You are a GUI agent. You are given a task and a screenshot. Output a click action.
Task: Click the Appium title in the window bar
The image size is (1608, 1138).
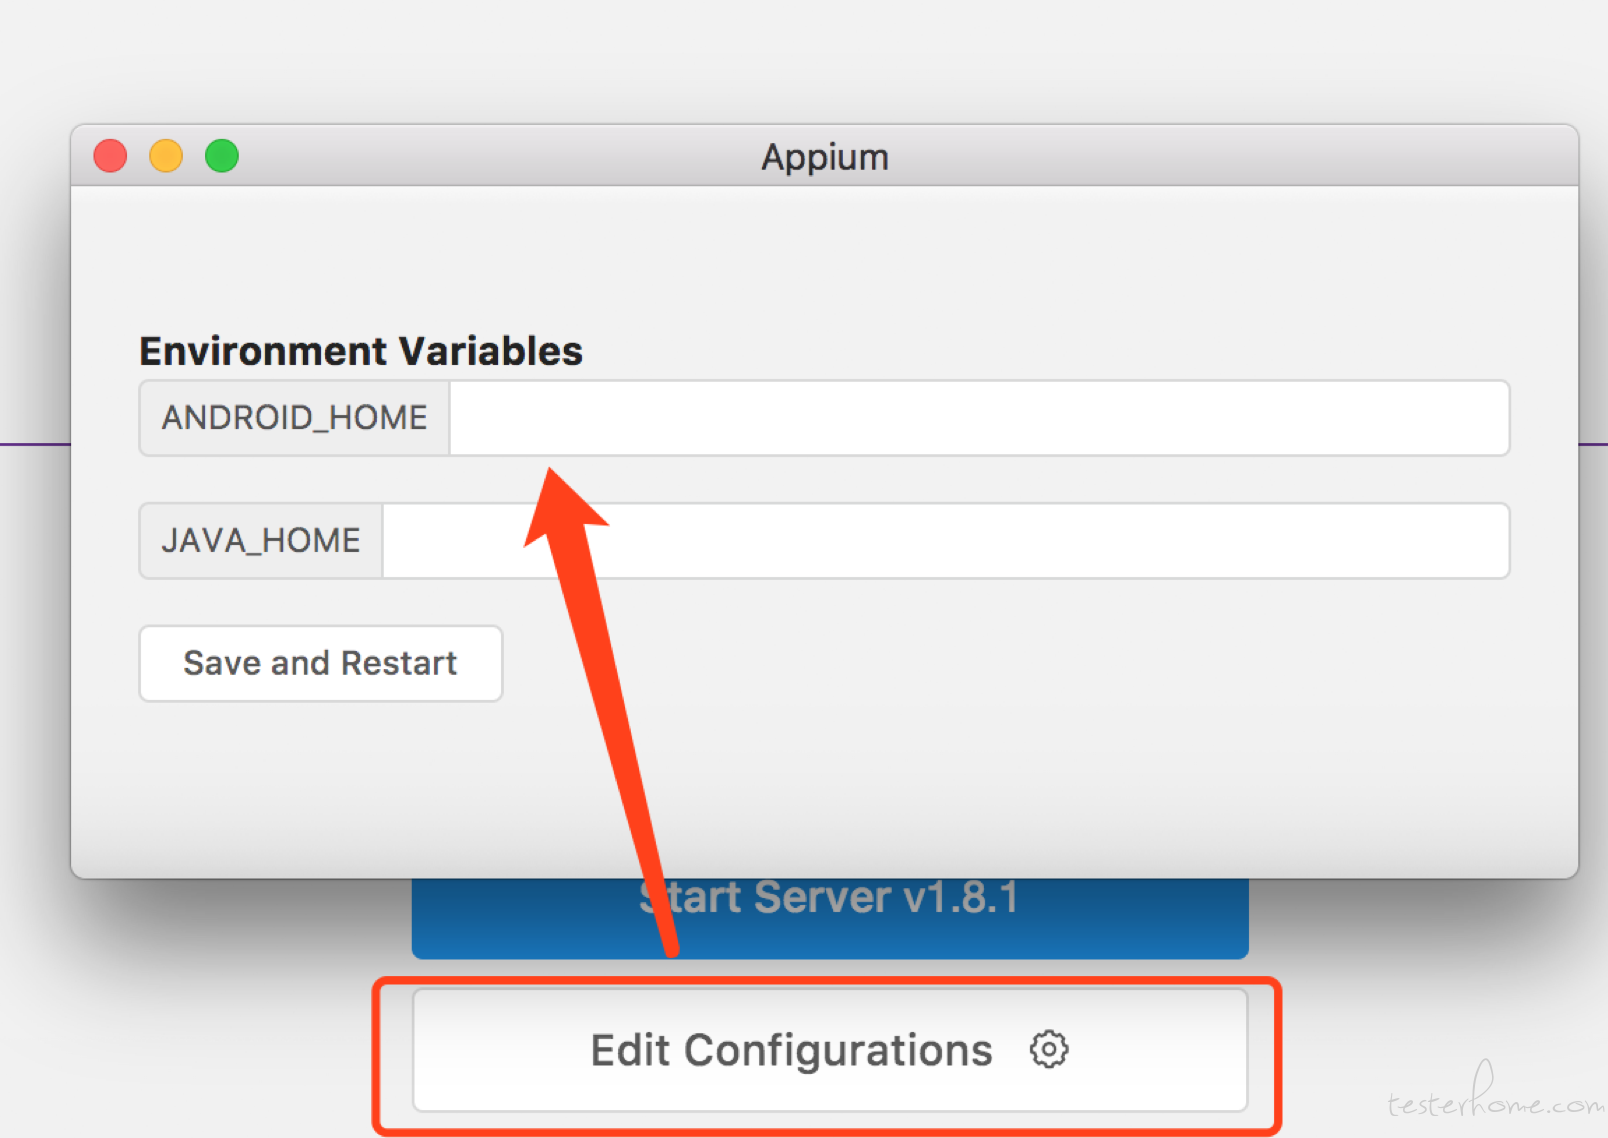tap(825, 157)
